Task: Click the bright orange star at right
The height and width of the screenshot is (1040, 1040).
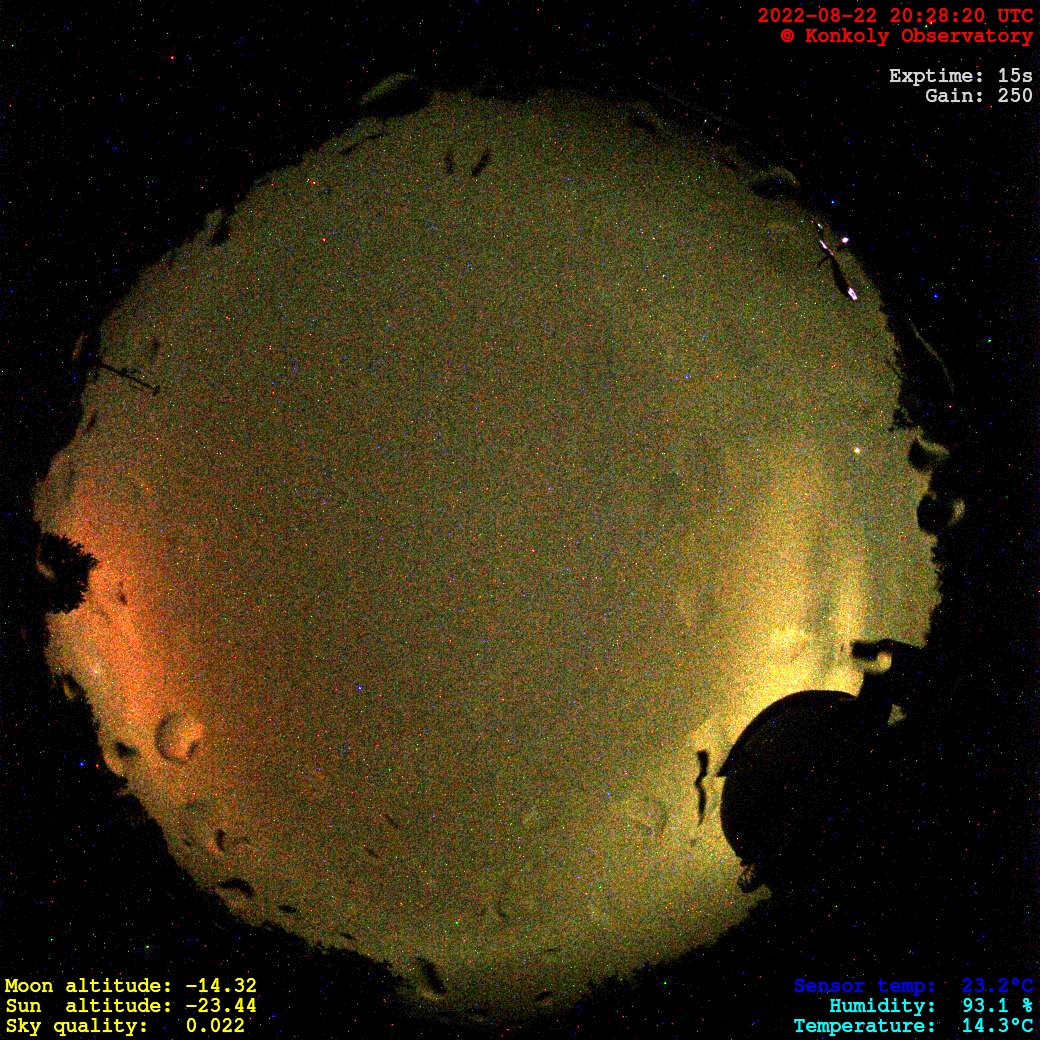Action: [856, 451]
